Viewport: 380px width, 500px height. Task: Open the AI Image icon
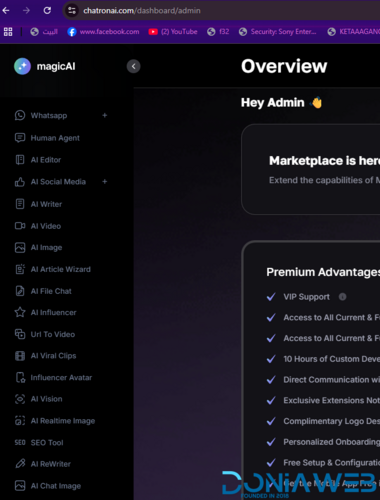[20, 248]
